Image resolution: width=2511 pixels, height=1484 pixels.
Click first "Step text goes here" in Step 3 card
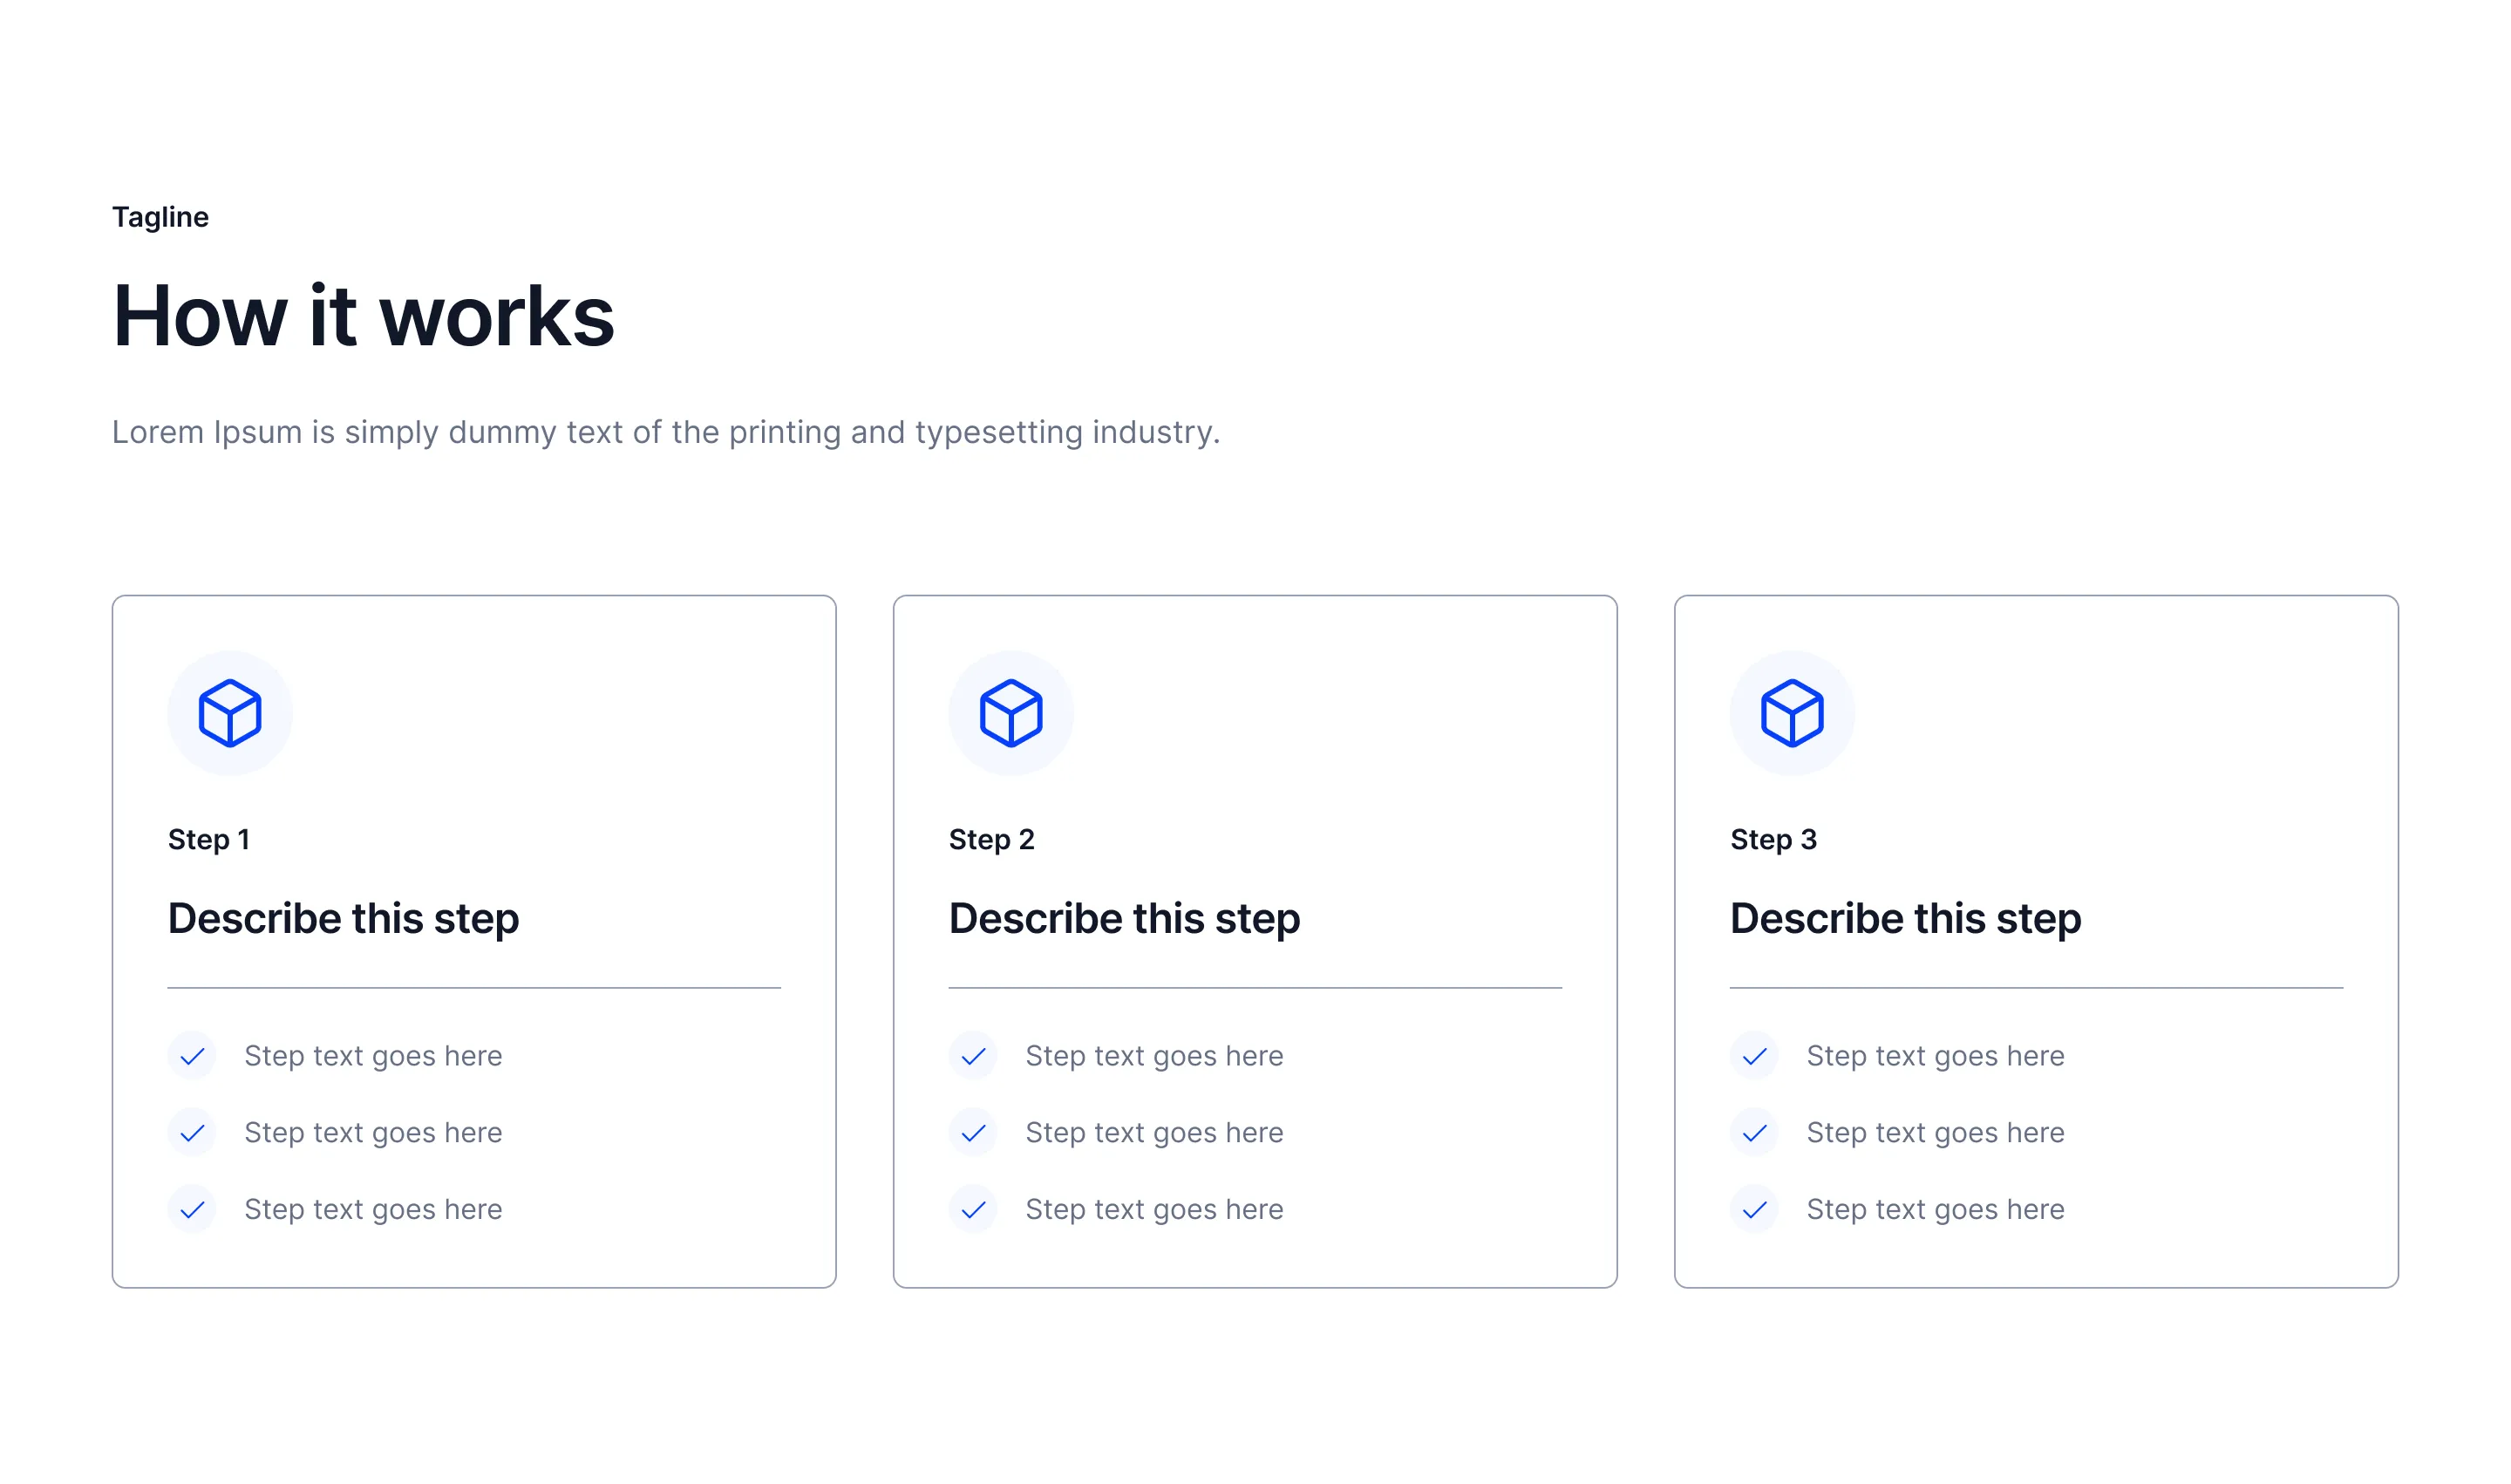pyautogui.click(x=1935, y=1057)
